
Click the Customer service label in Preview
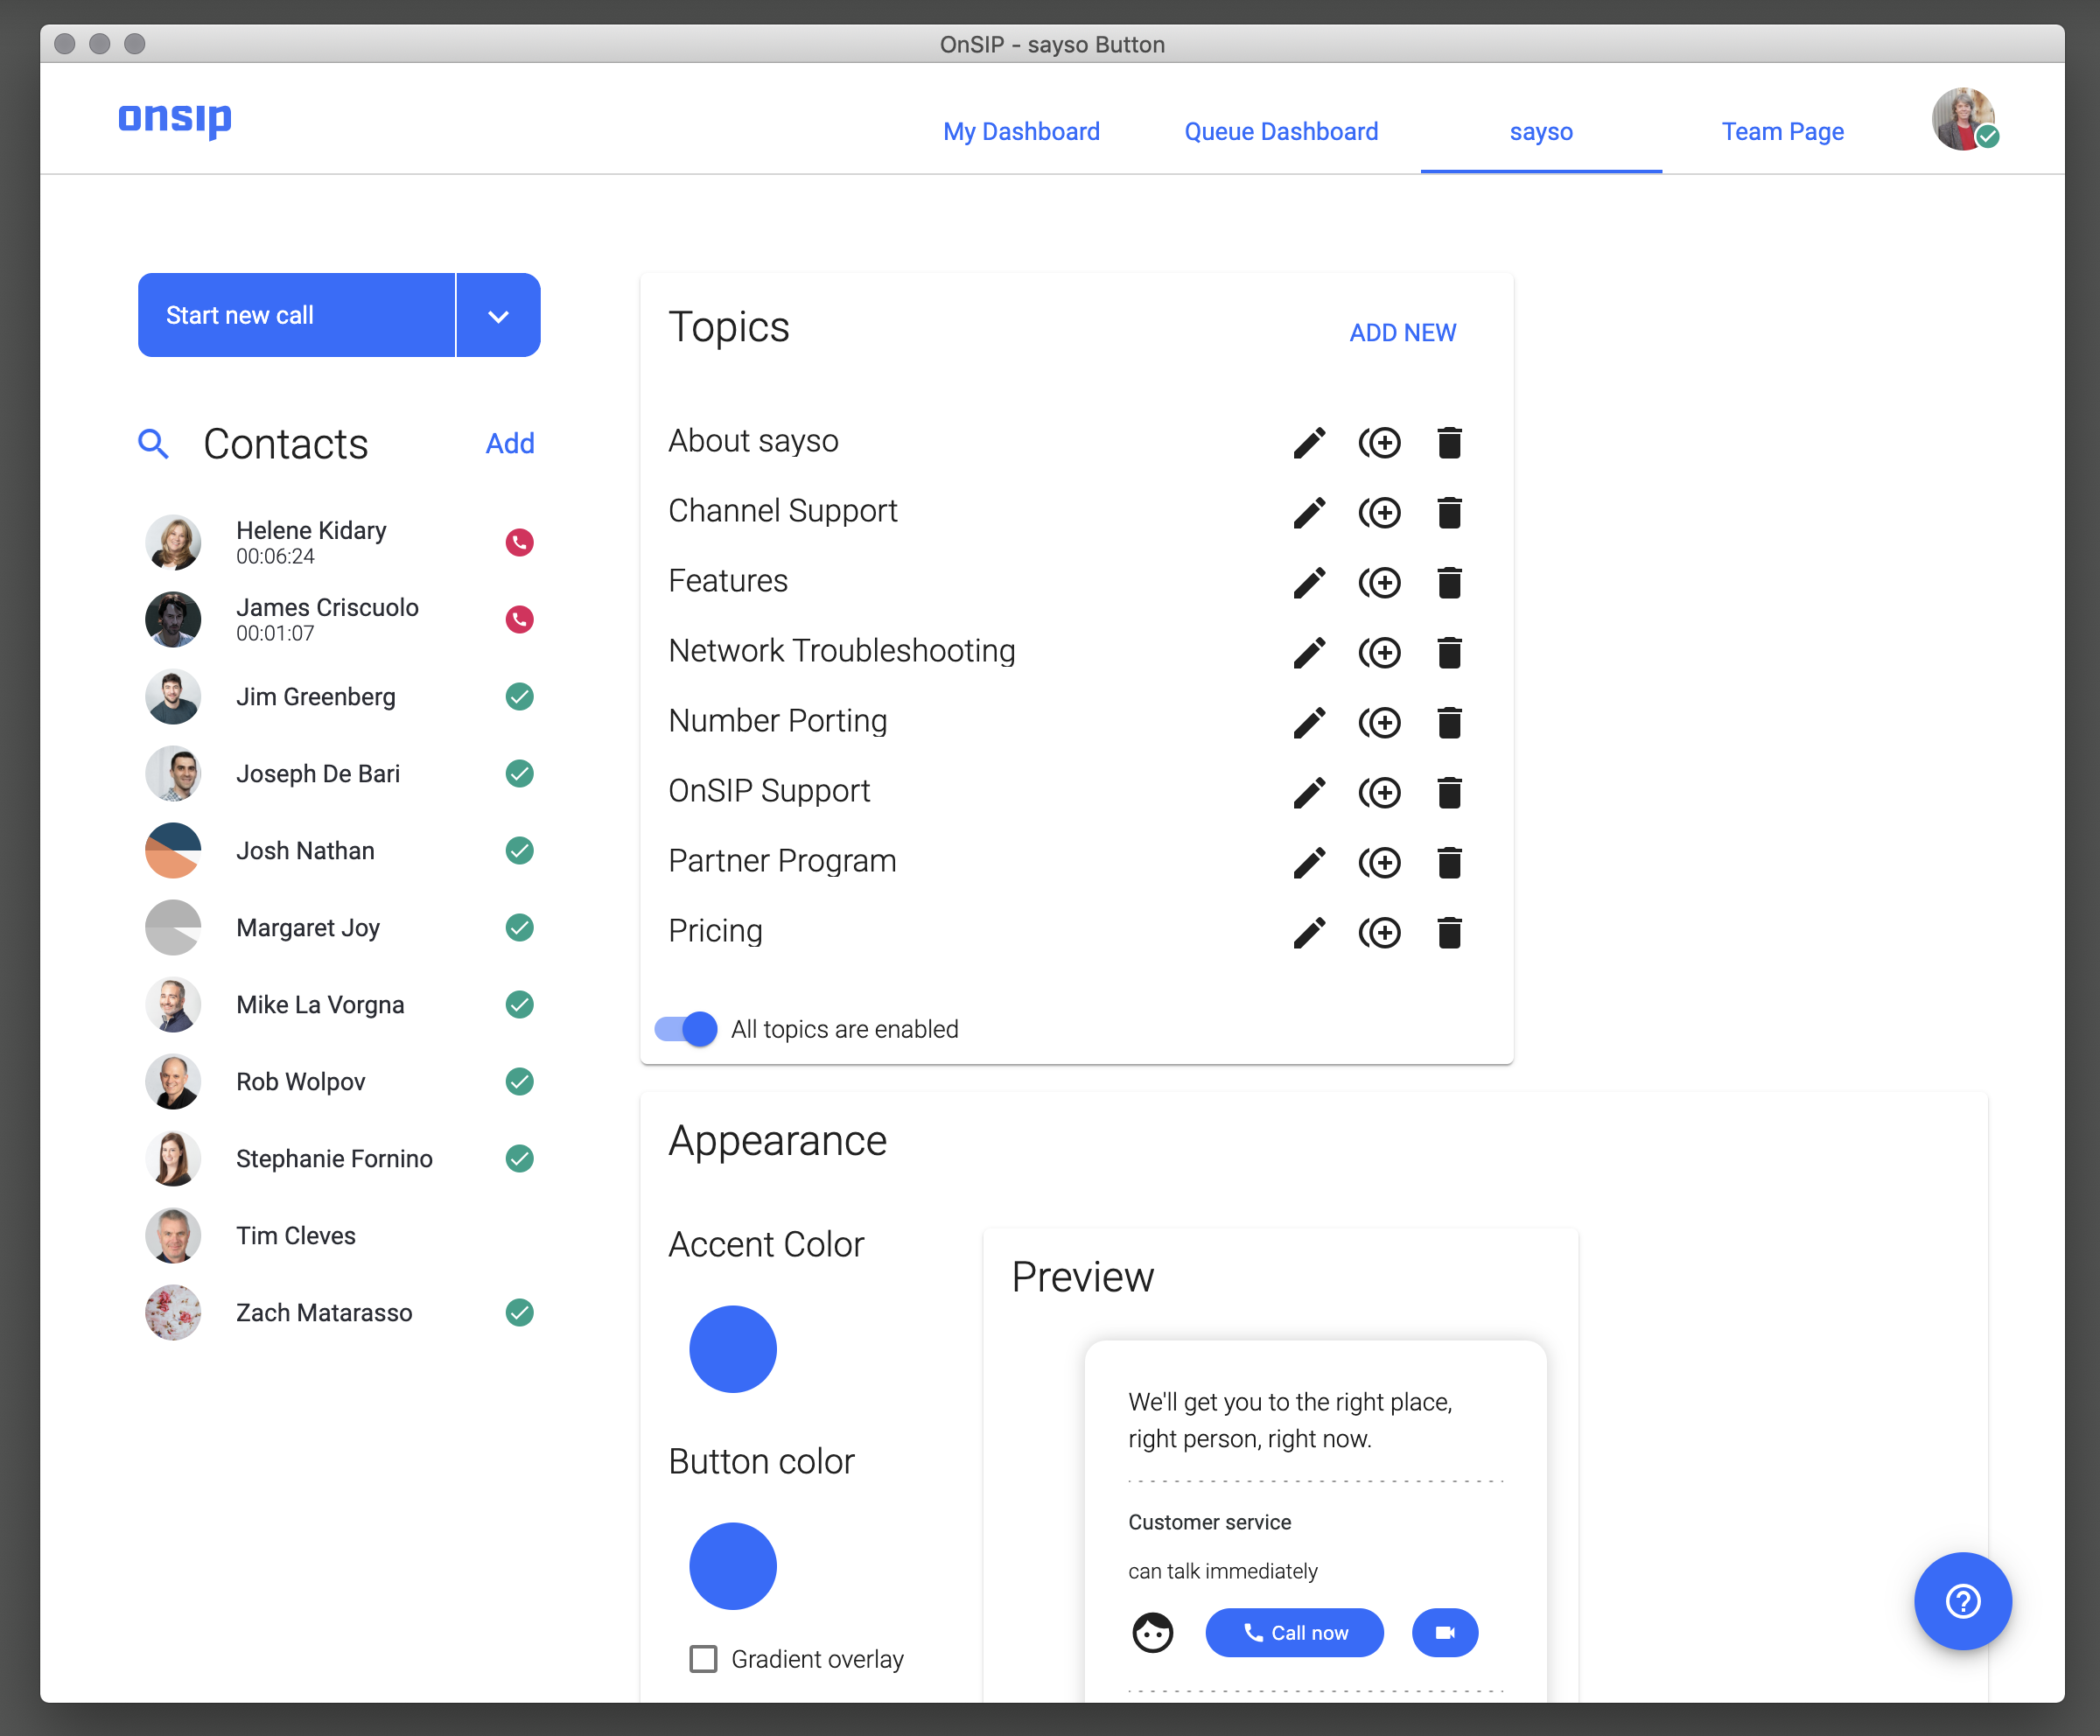[x=1209, y=1522]
